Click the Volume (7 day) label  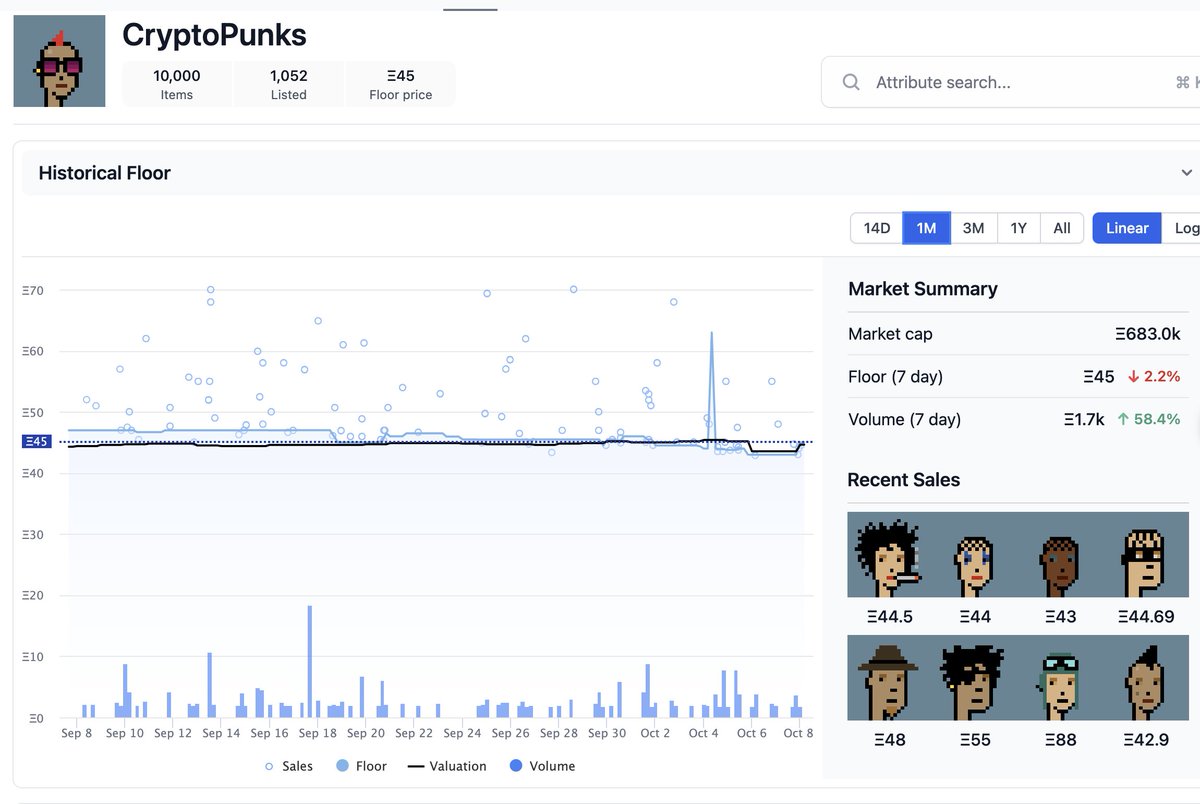coord(904,419)
